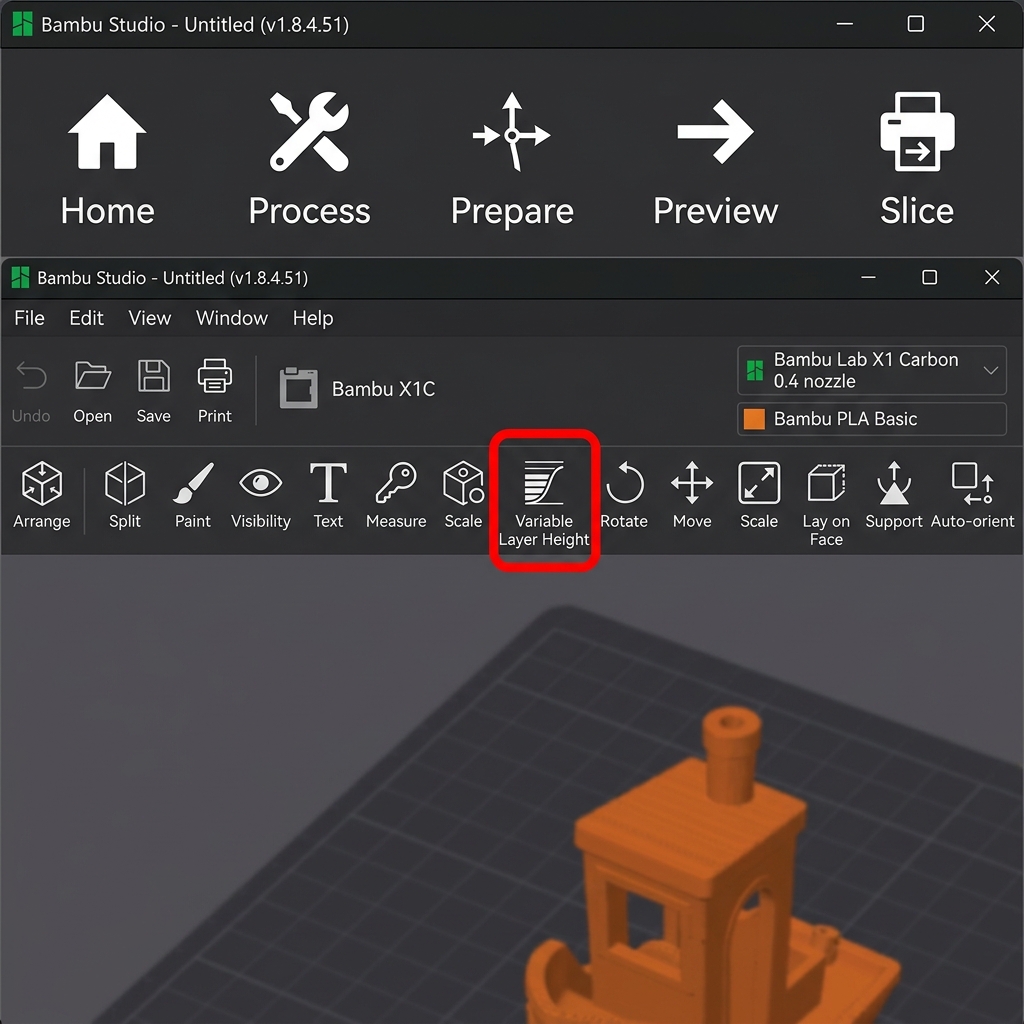Click the Print icon
Screen dimensions: 1024x1024
[215, 376]
